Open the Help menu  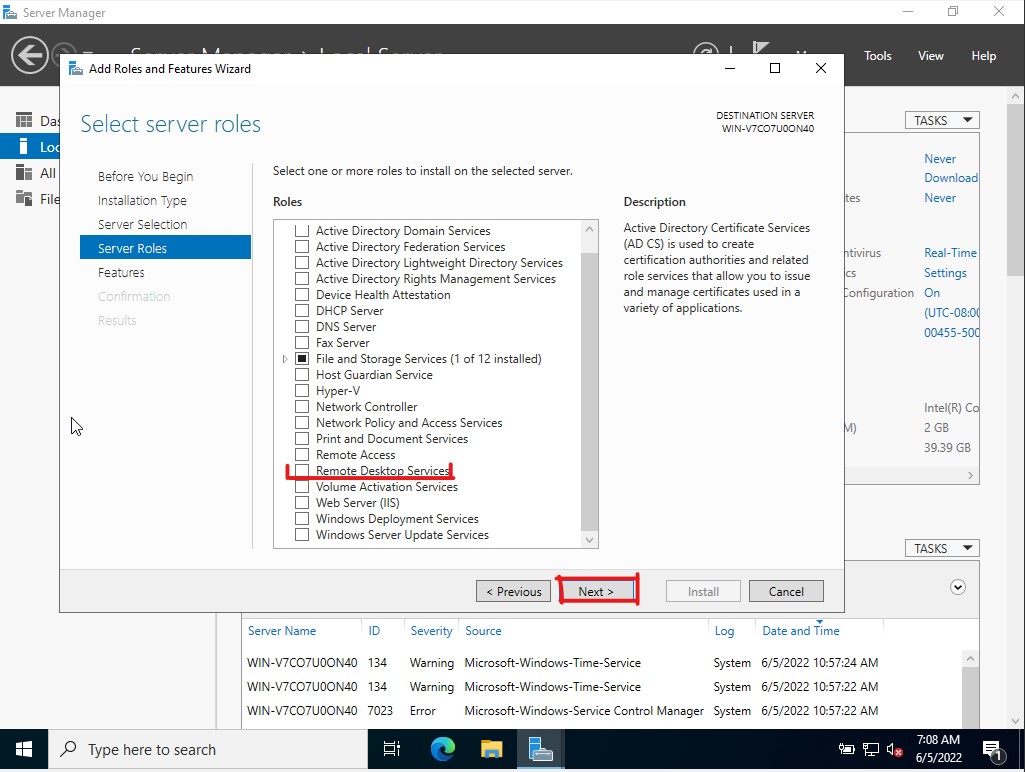983,56
